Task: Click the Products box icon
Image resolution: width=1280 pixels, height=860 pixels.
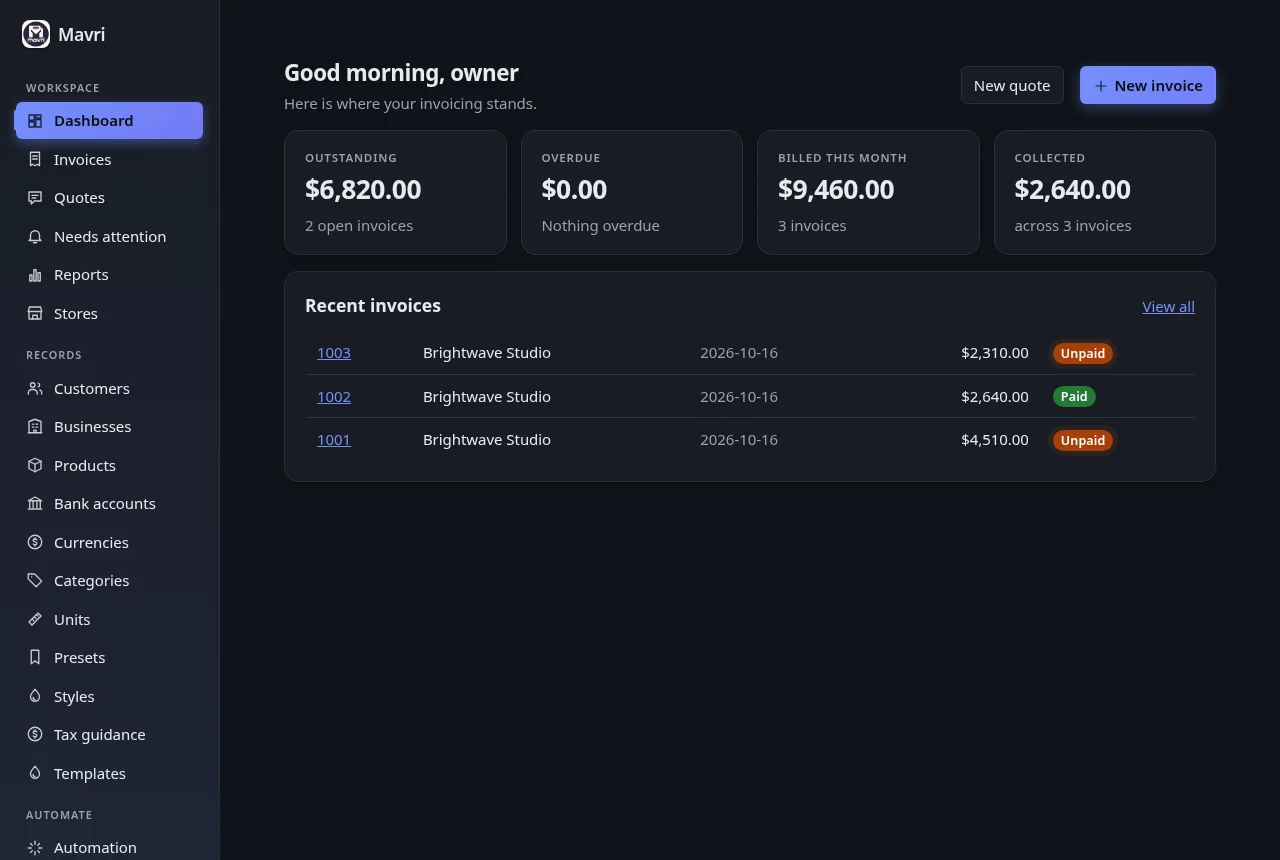Action: click(x=35, y=465)
